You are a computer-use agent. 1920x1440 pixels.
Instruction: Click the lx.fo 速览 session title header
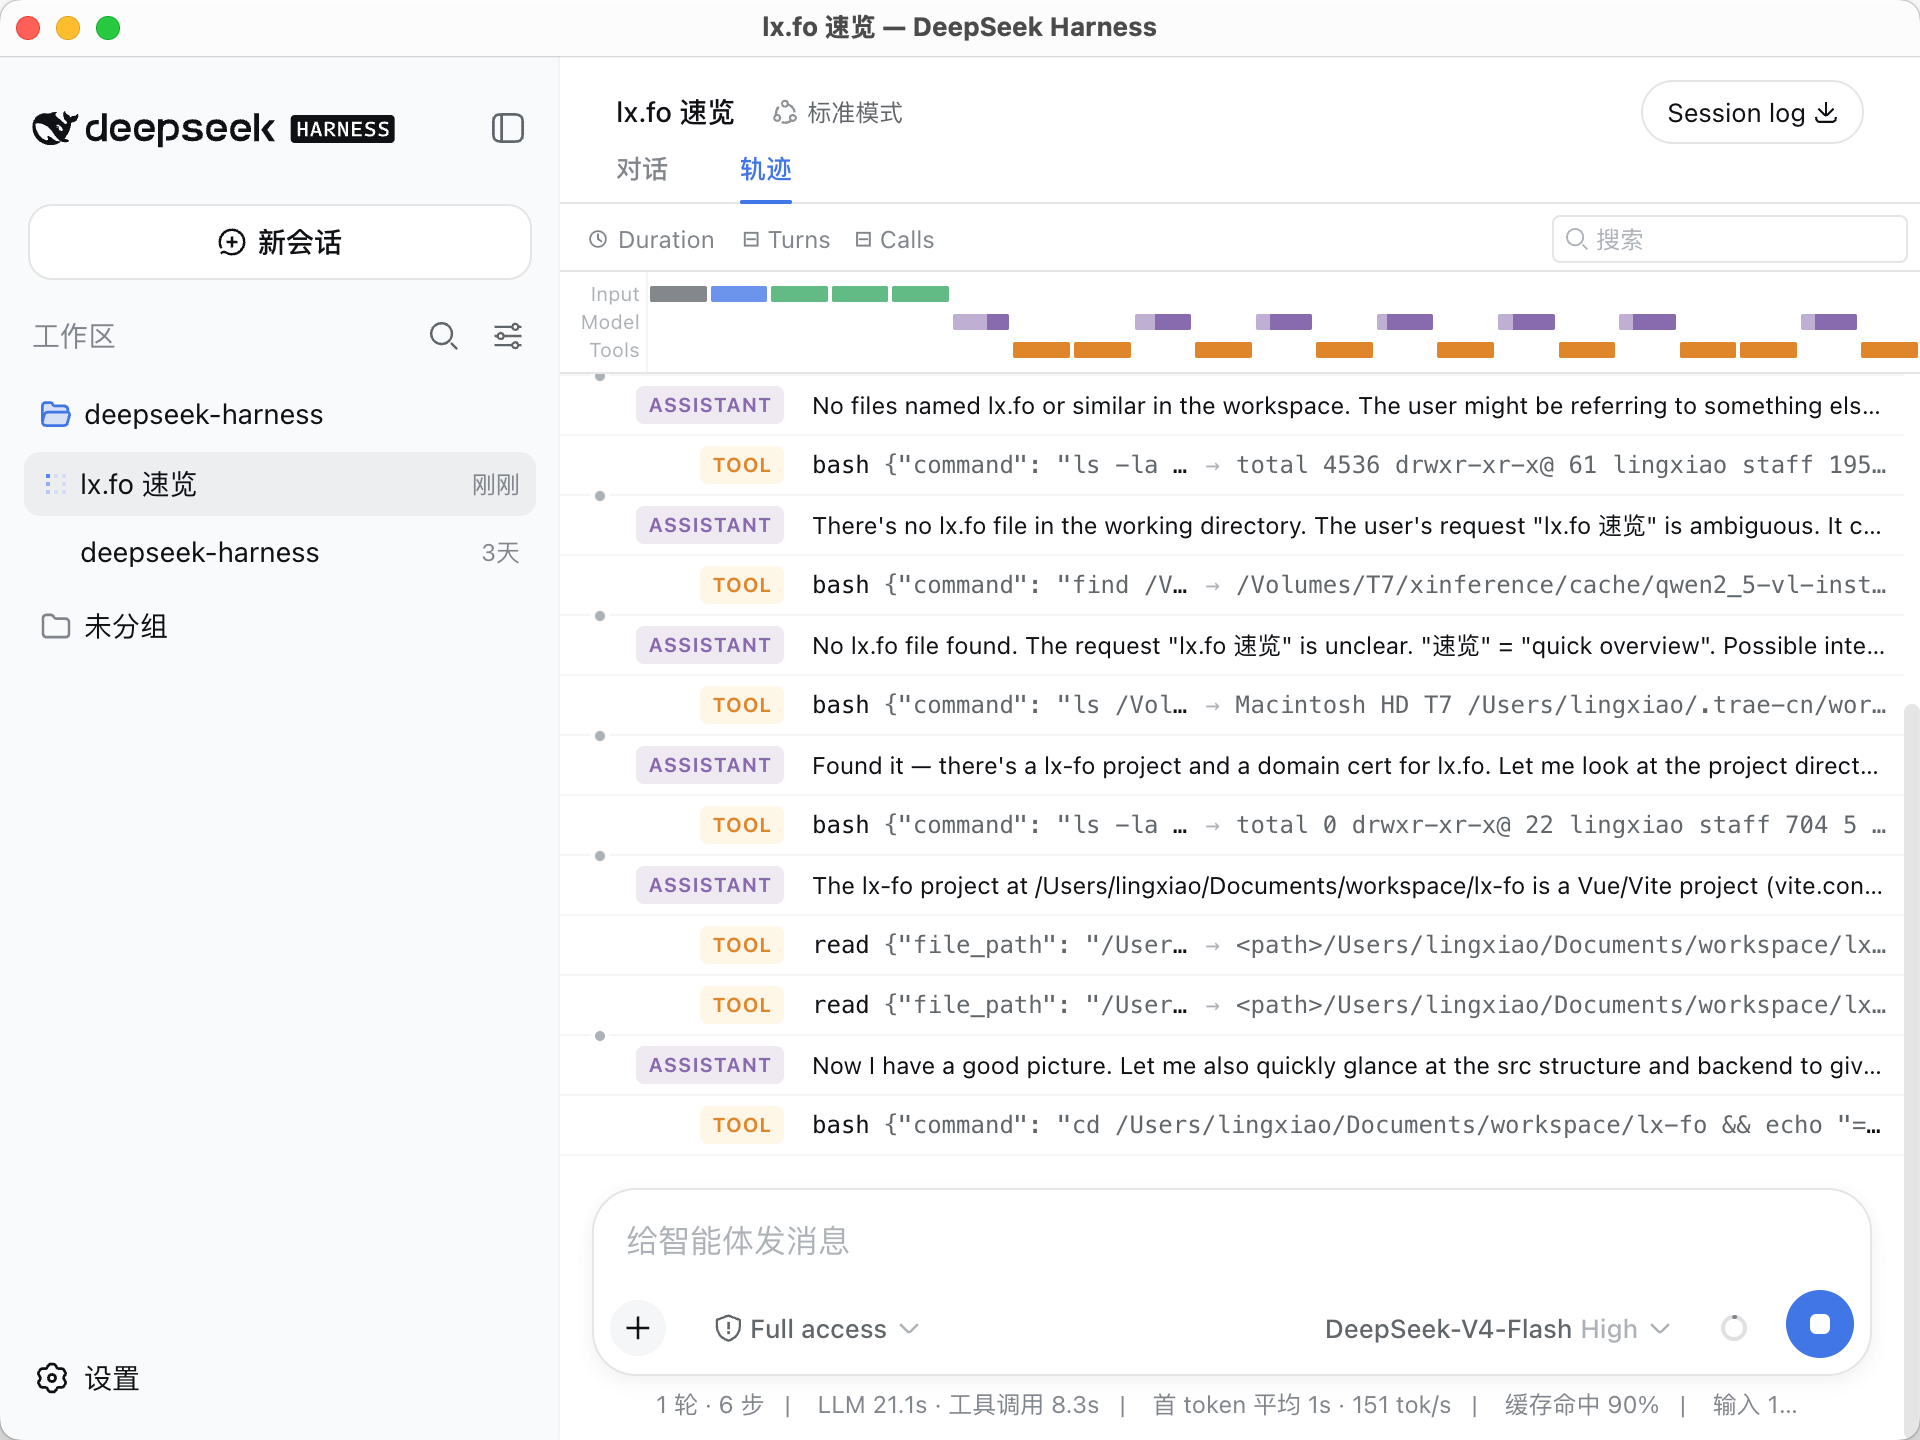click(675, 113)
